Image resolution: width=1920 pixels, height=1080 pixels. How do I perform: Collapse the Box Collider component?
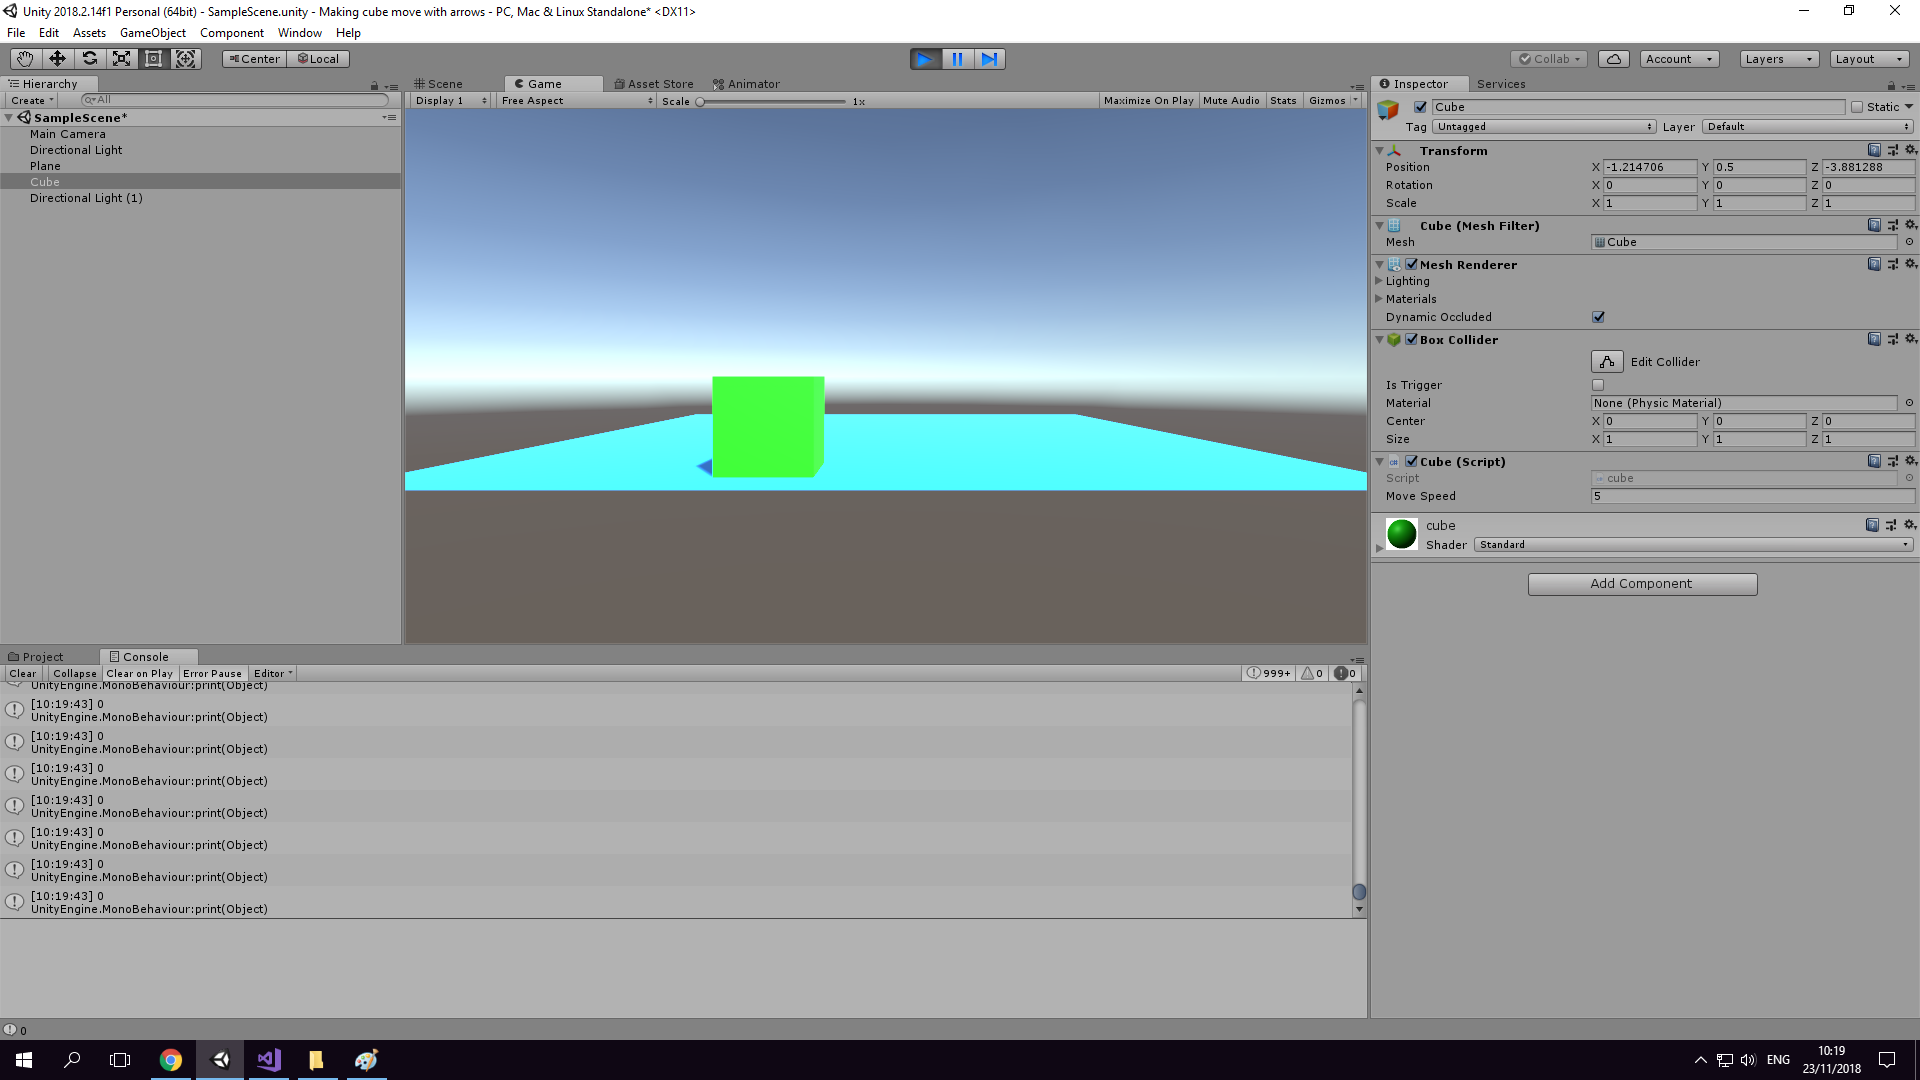pyautogui.click(x=1379, y=339)
